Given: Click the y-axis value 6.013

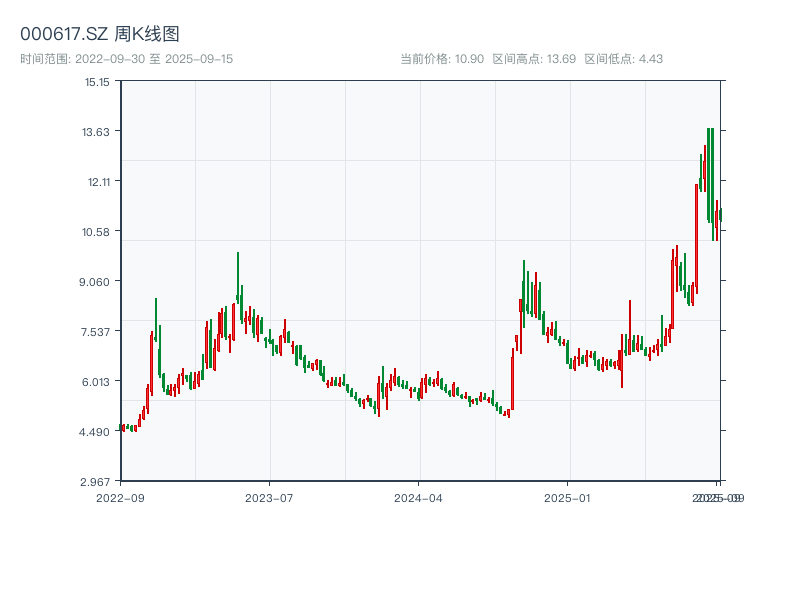Looking at the screenshot, I should [95, 382].
